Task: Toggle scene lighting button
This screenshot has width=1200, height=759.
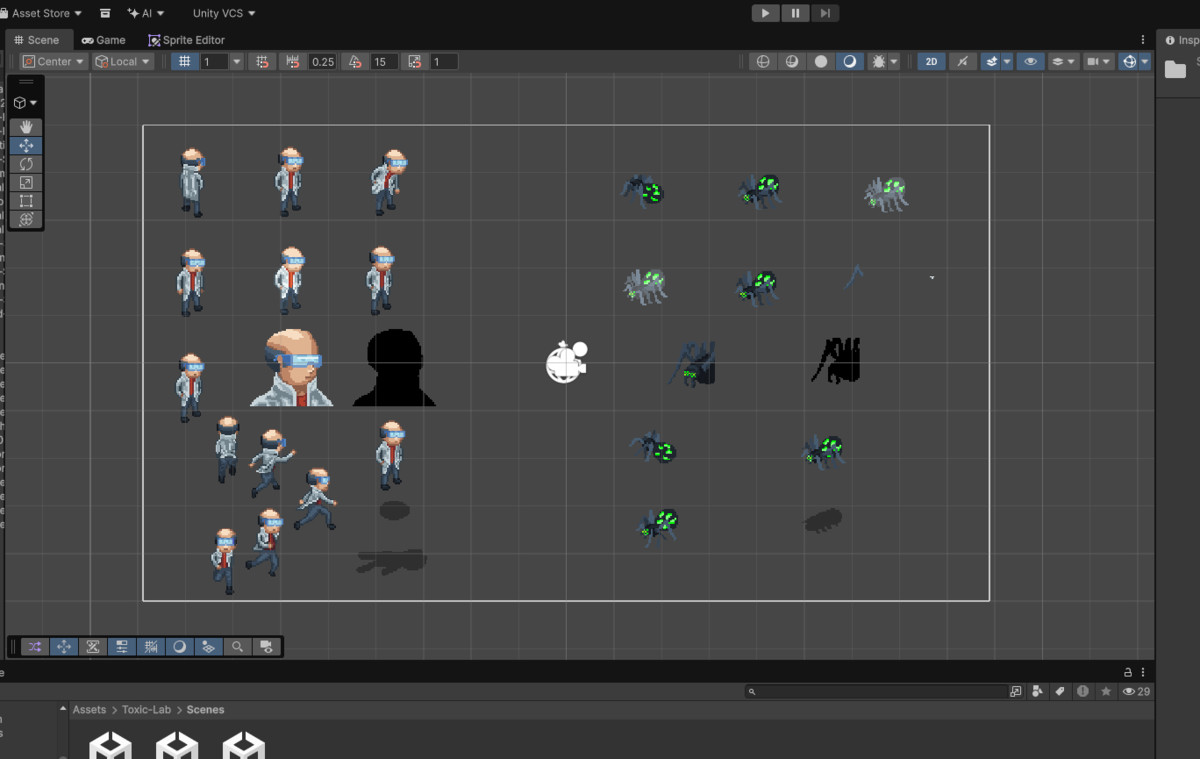Action: [962, 61]
